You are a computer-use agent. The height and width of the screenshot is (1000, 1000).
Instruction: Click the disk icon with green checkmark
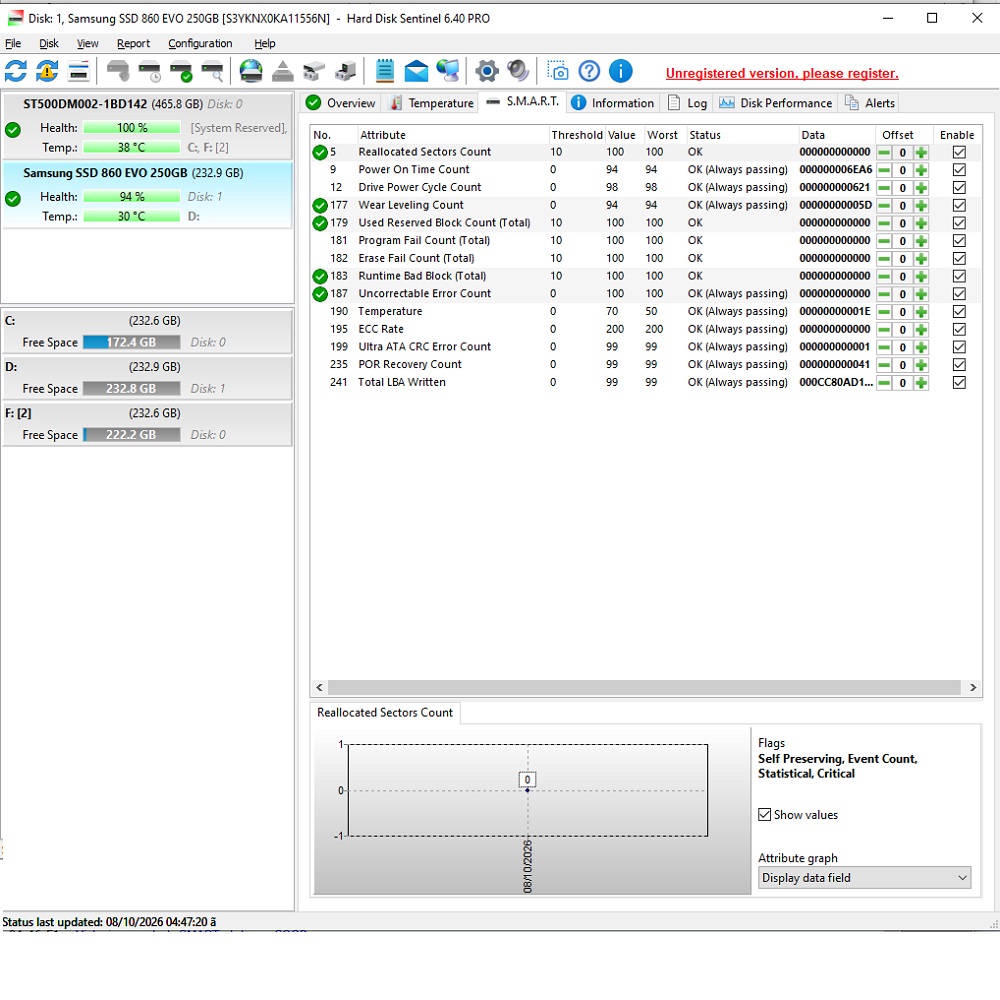point(181,71)
